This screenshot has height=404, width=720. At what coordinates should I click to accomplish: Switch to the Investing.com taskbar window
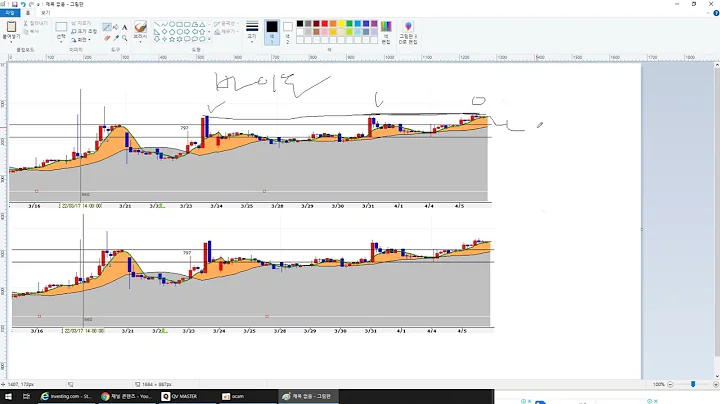pos(66,396)
